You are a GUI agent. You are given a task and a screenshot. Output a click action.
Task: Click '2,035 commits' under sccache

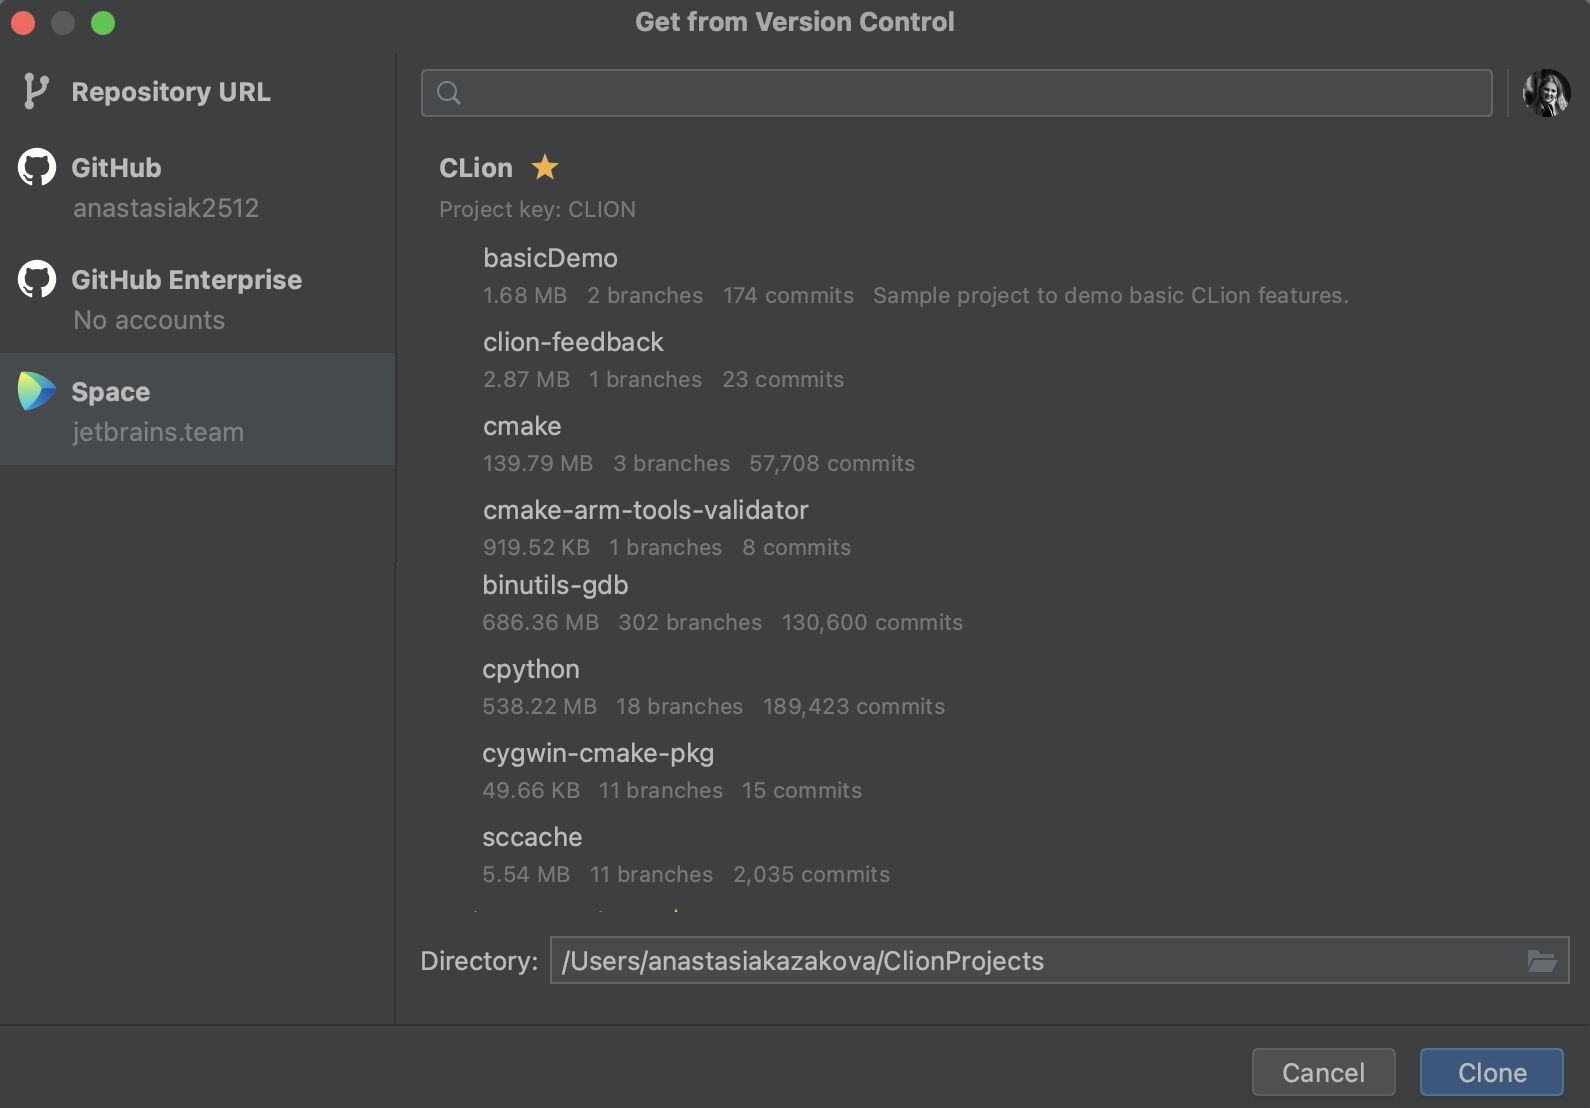[x=811, y=874]
